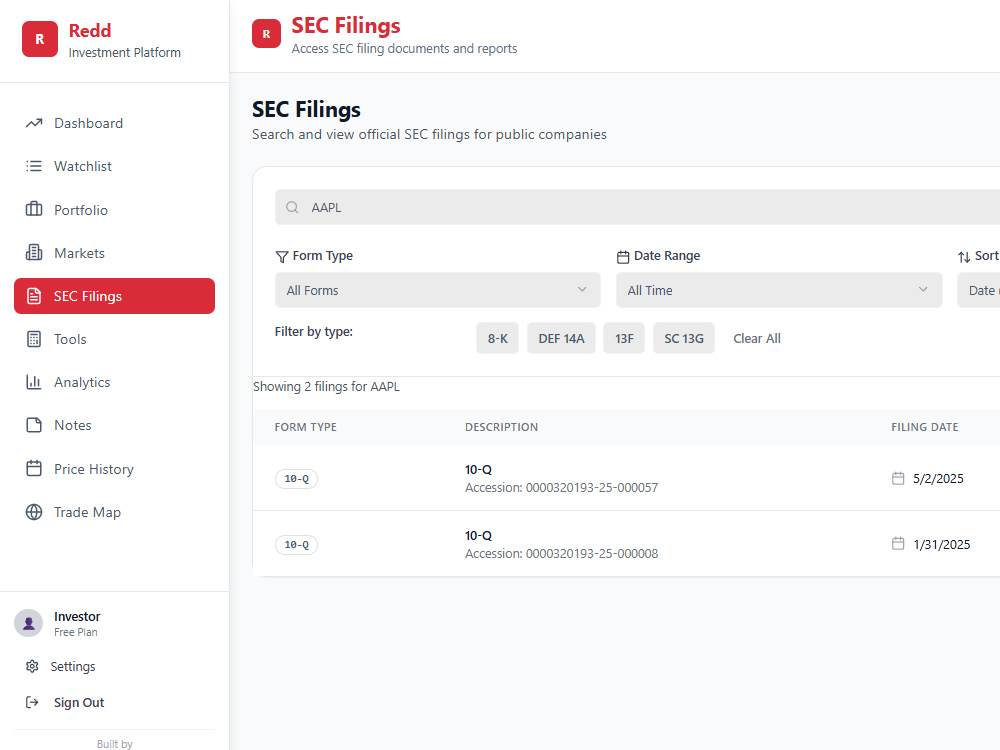Click the Settings gear icon
This screenshot has width=1000, height=750.
(x=32, y=666)
